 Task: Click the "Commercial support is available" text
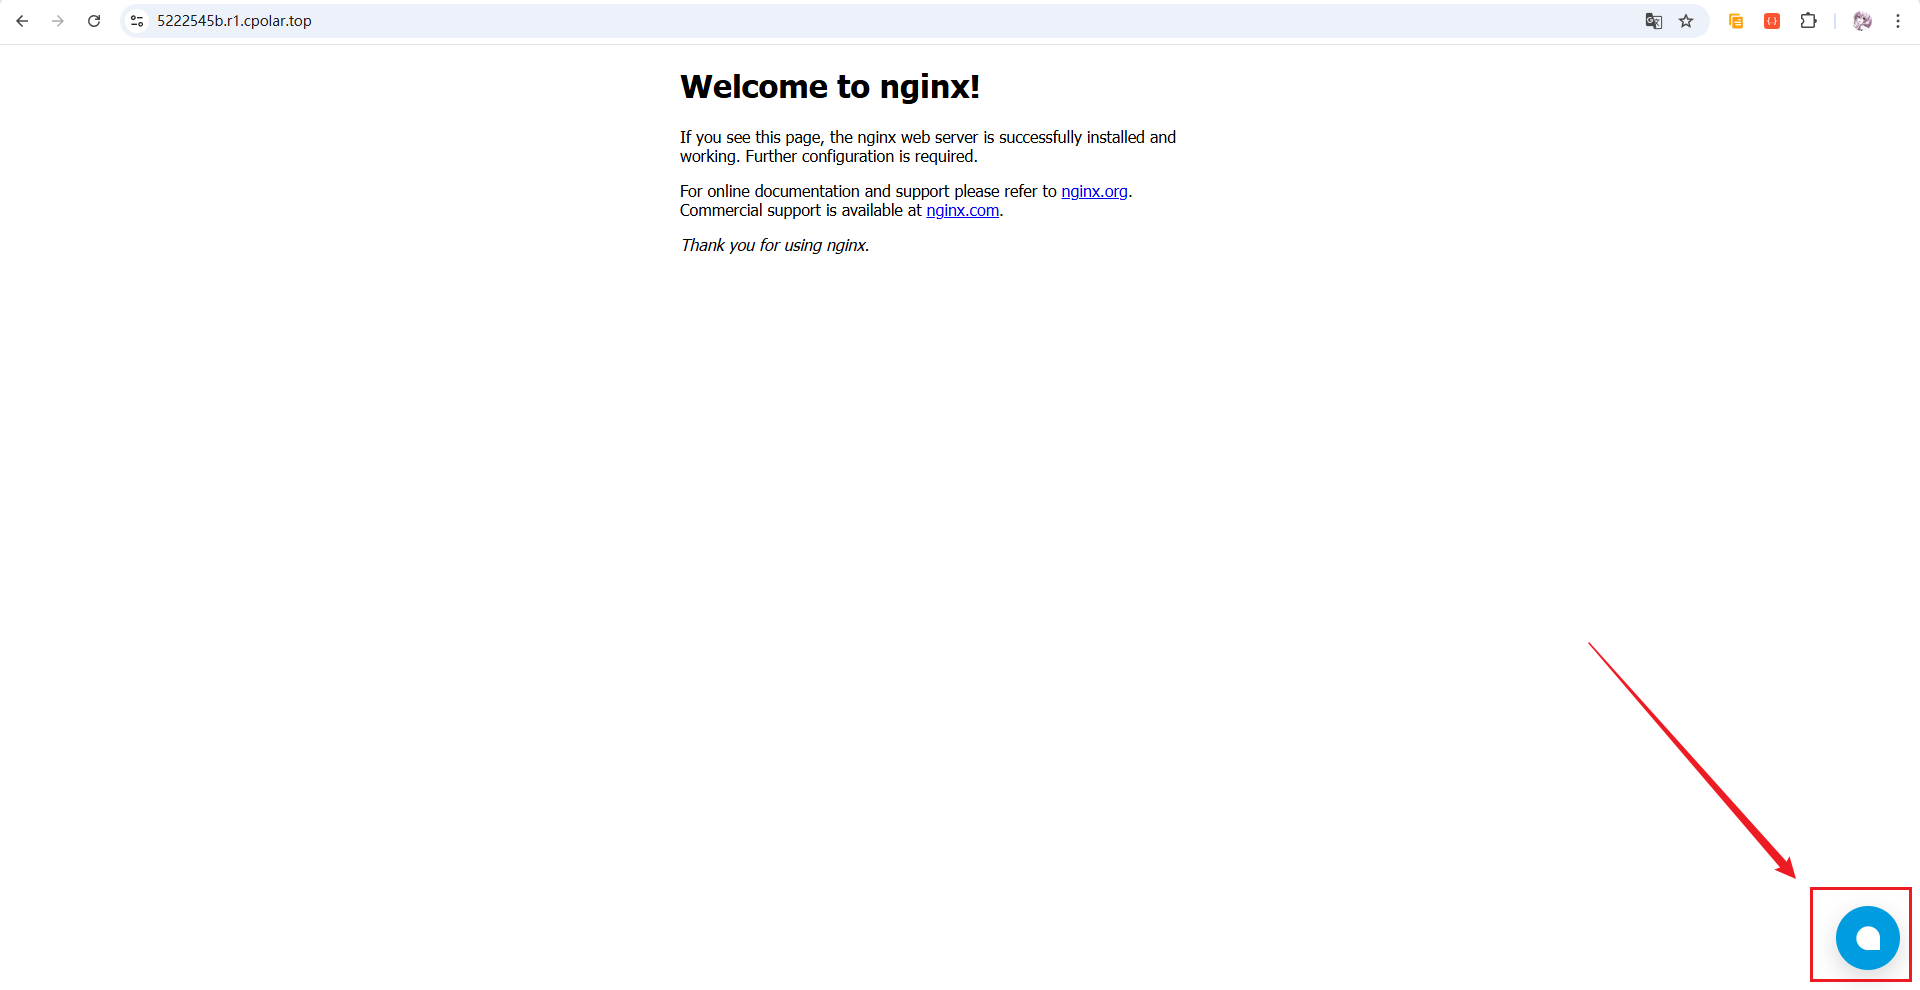[x=800, y=210]
